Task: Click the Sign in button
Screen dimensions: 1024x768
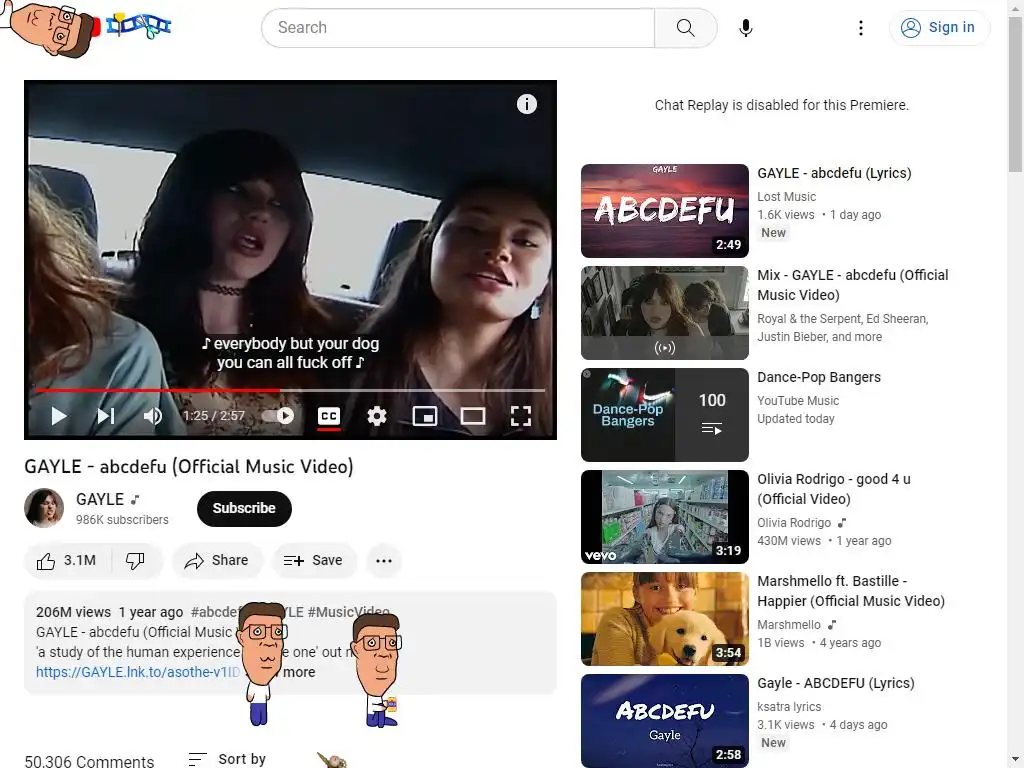Action: (x=939, y=27)
